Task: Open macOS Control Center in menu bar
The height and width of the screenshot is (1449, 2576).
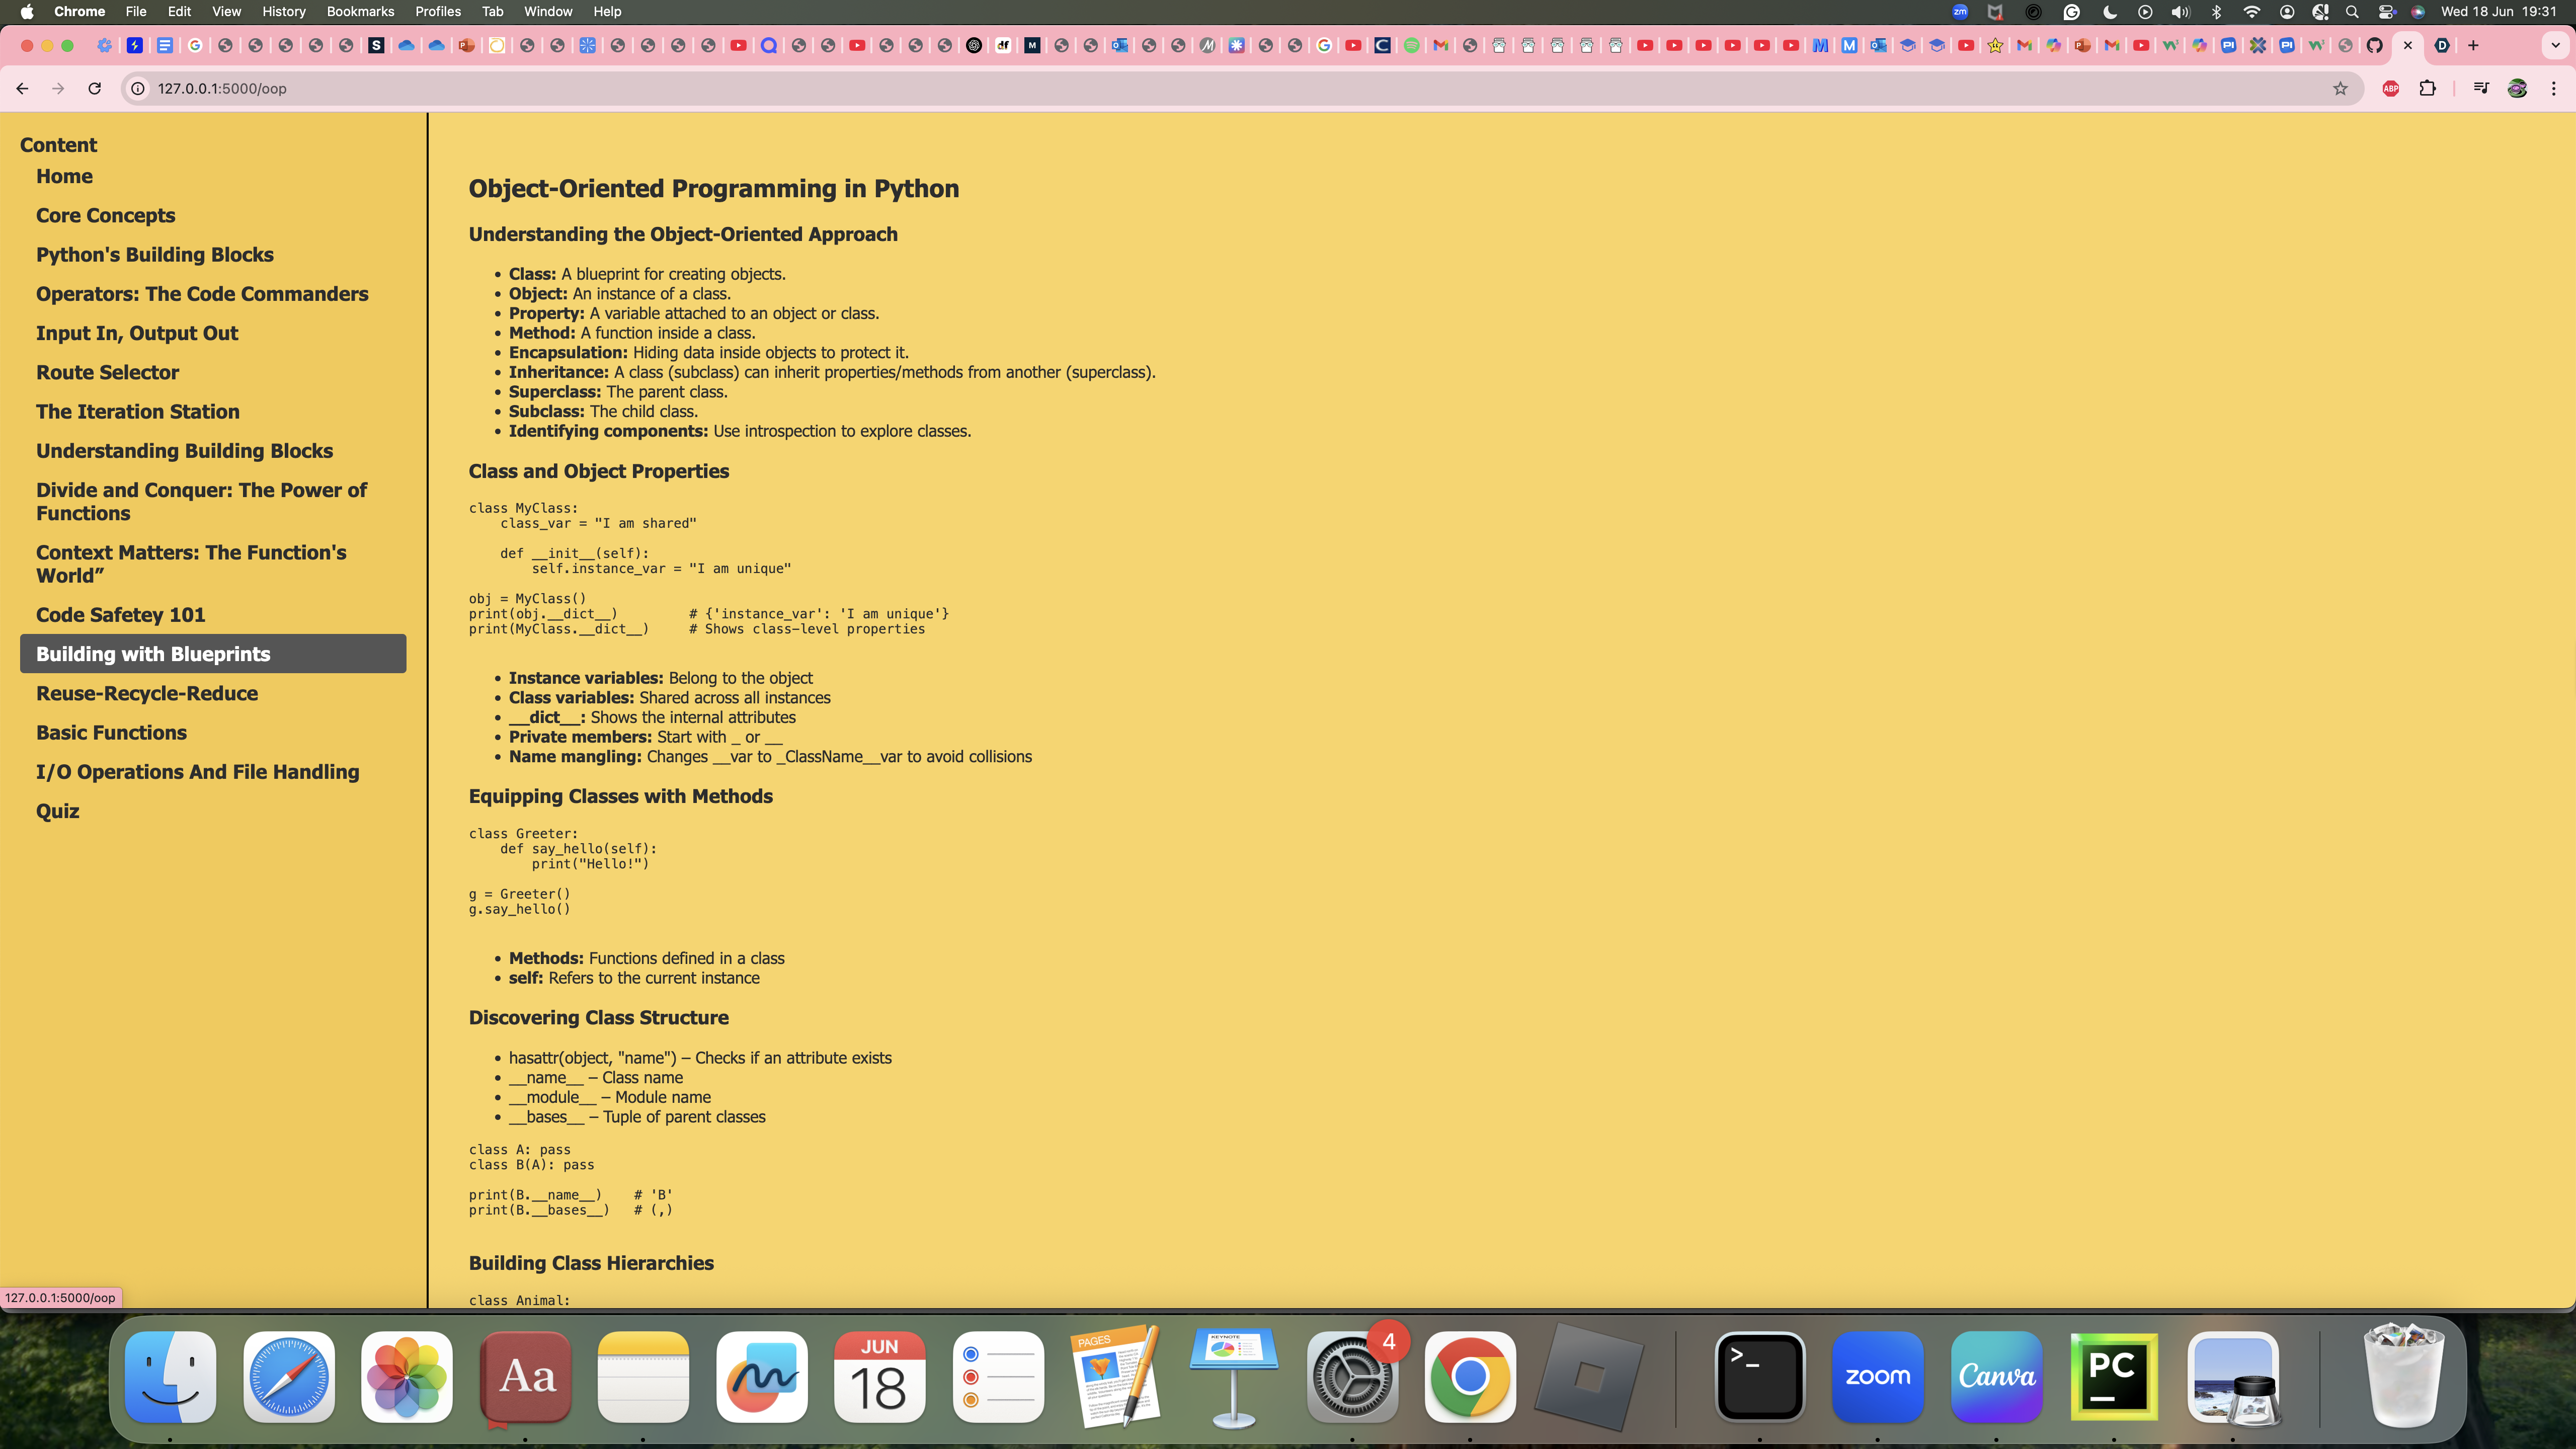Action: click(x=2386, y=11)
